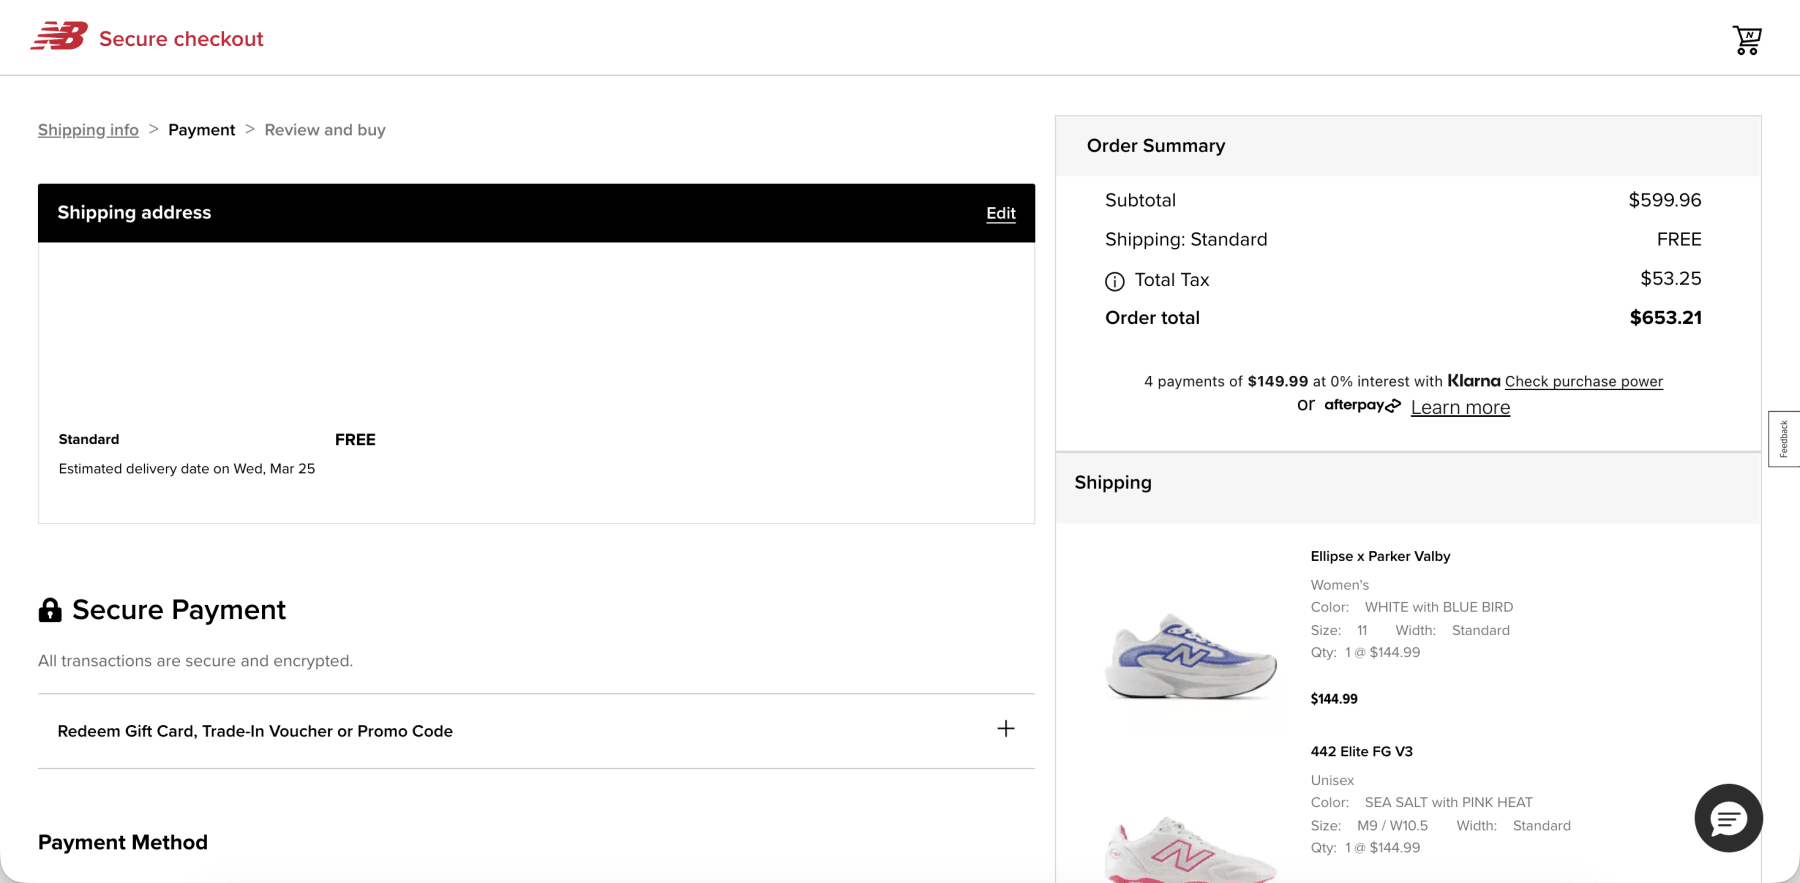Open the shopping cart icon
The image size is (1800, 883).
(1747, 40)
